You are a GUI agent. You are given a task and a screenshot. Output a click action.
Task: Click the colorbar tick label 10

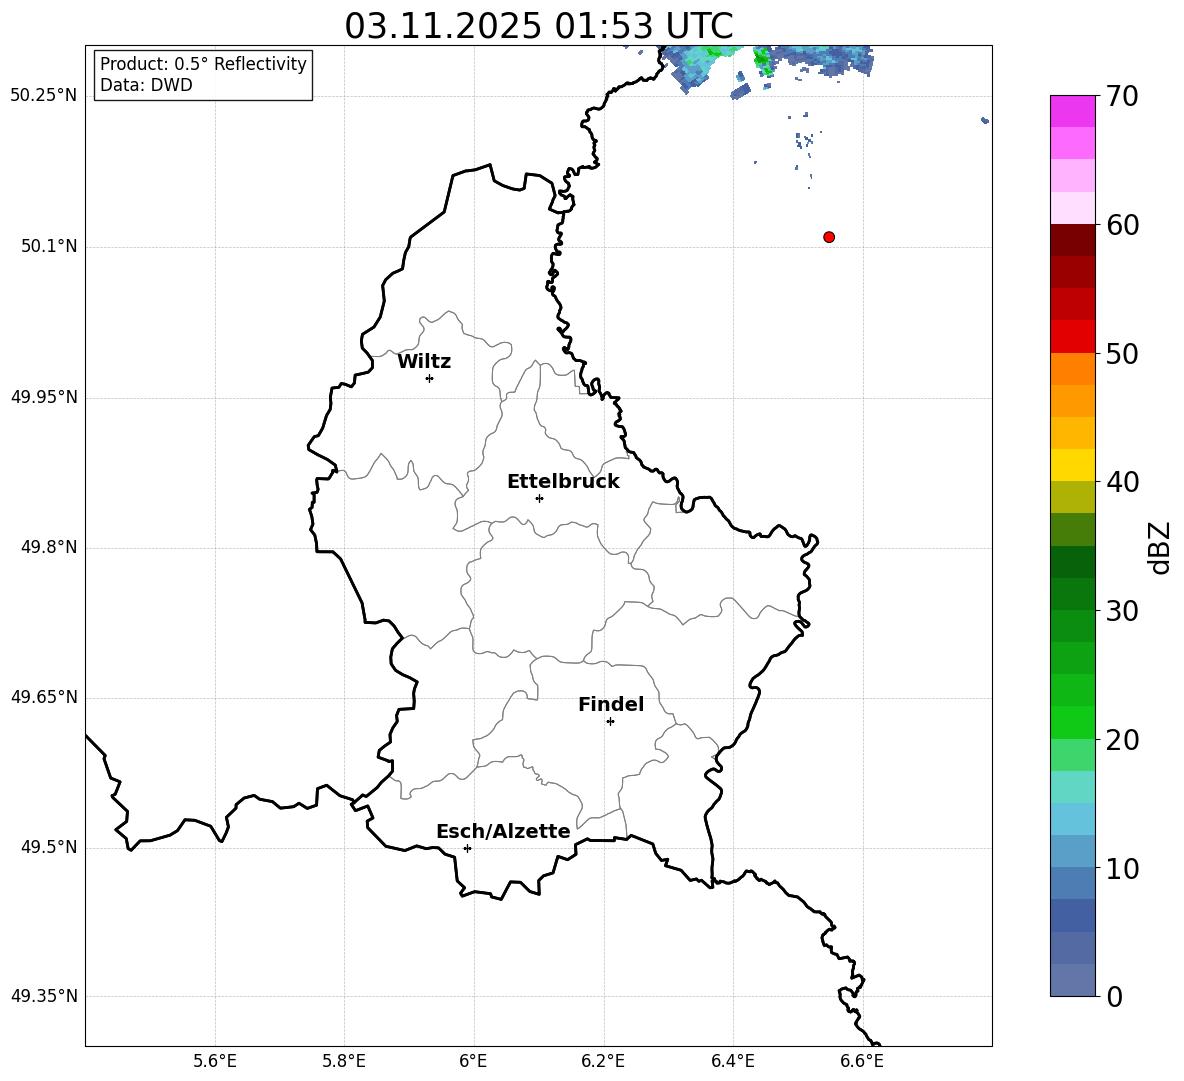click(1123, 868)
